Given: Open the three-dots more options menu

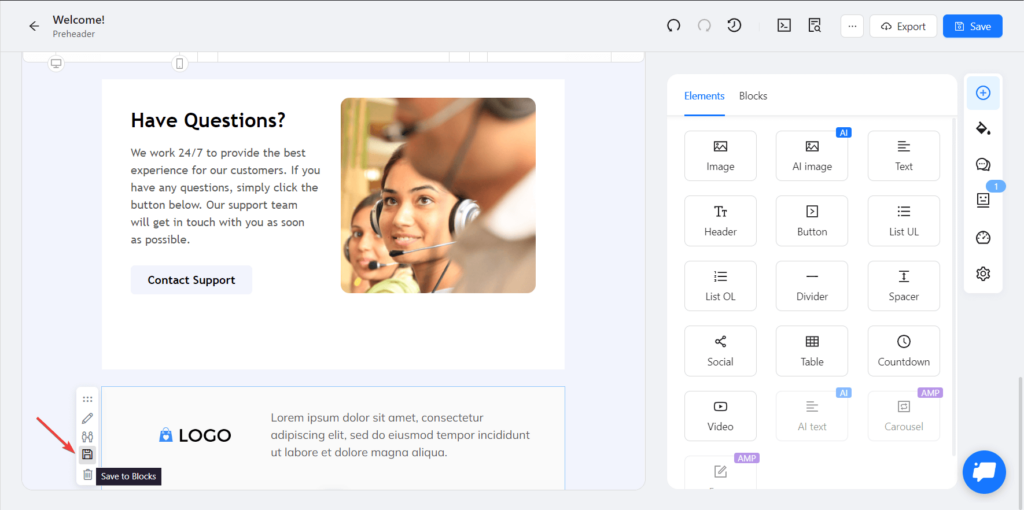Looking at the screenshot, I should tap(852, 26).
